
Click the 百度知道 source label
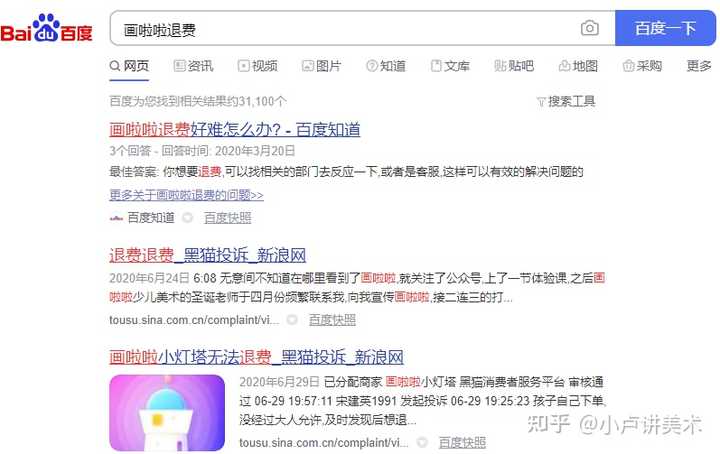tap(151, 218)
